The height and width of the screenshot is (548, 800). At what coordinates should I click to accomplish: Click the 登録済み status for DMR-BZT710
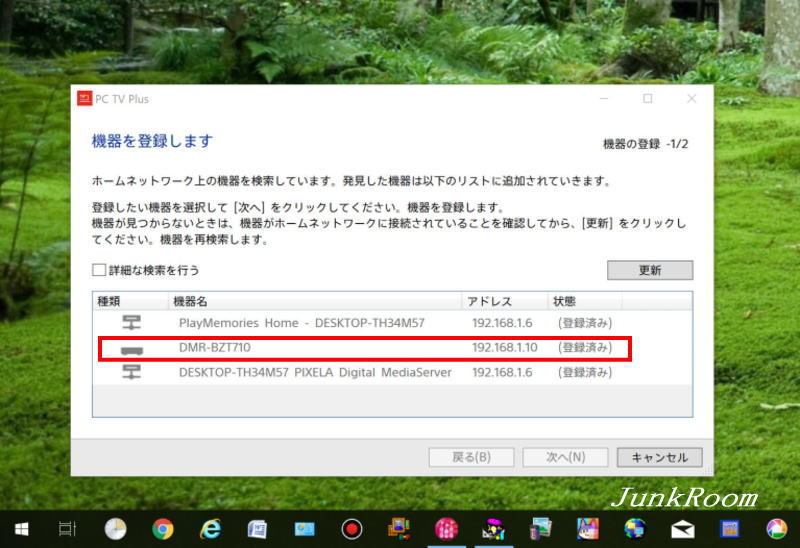(585, 347)
